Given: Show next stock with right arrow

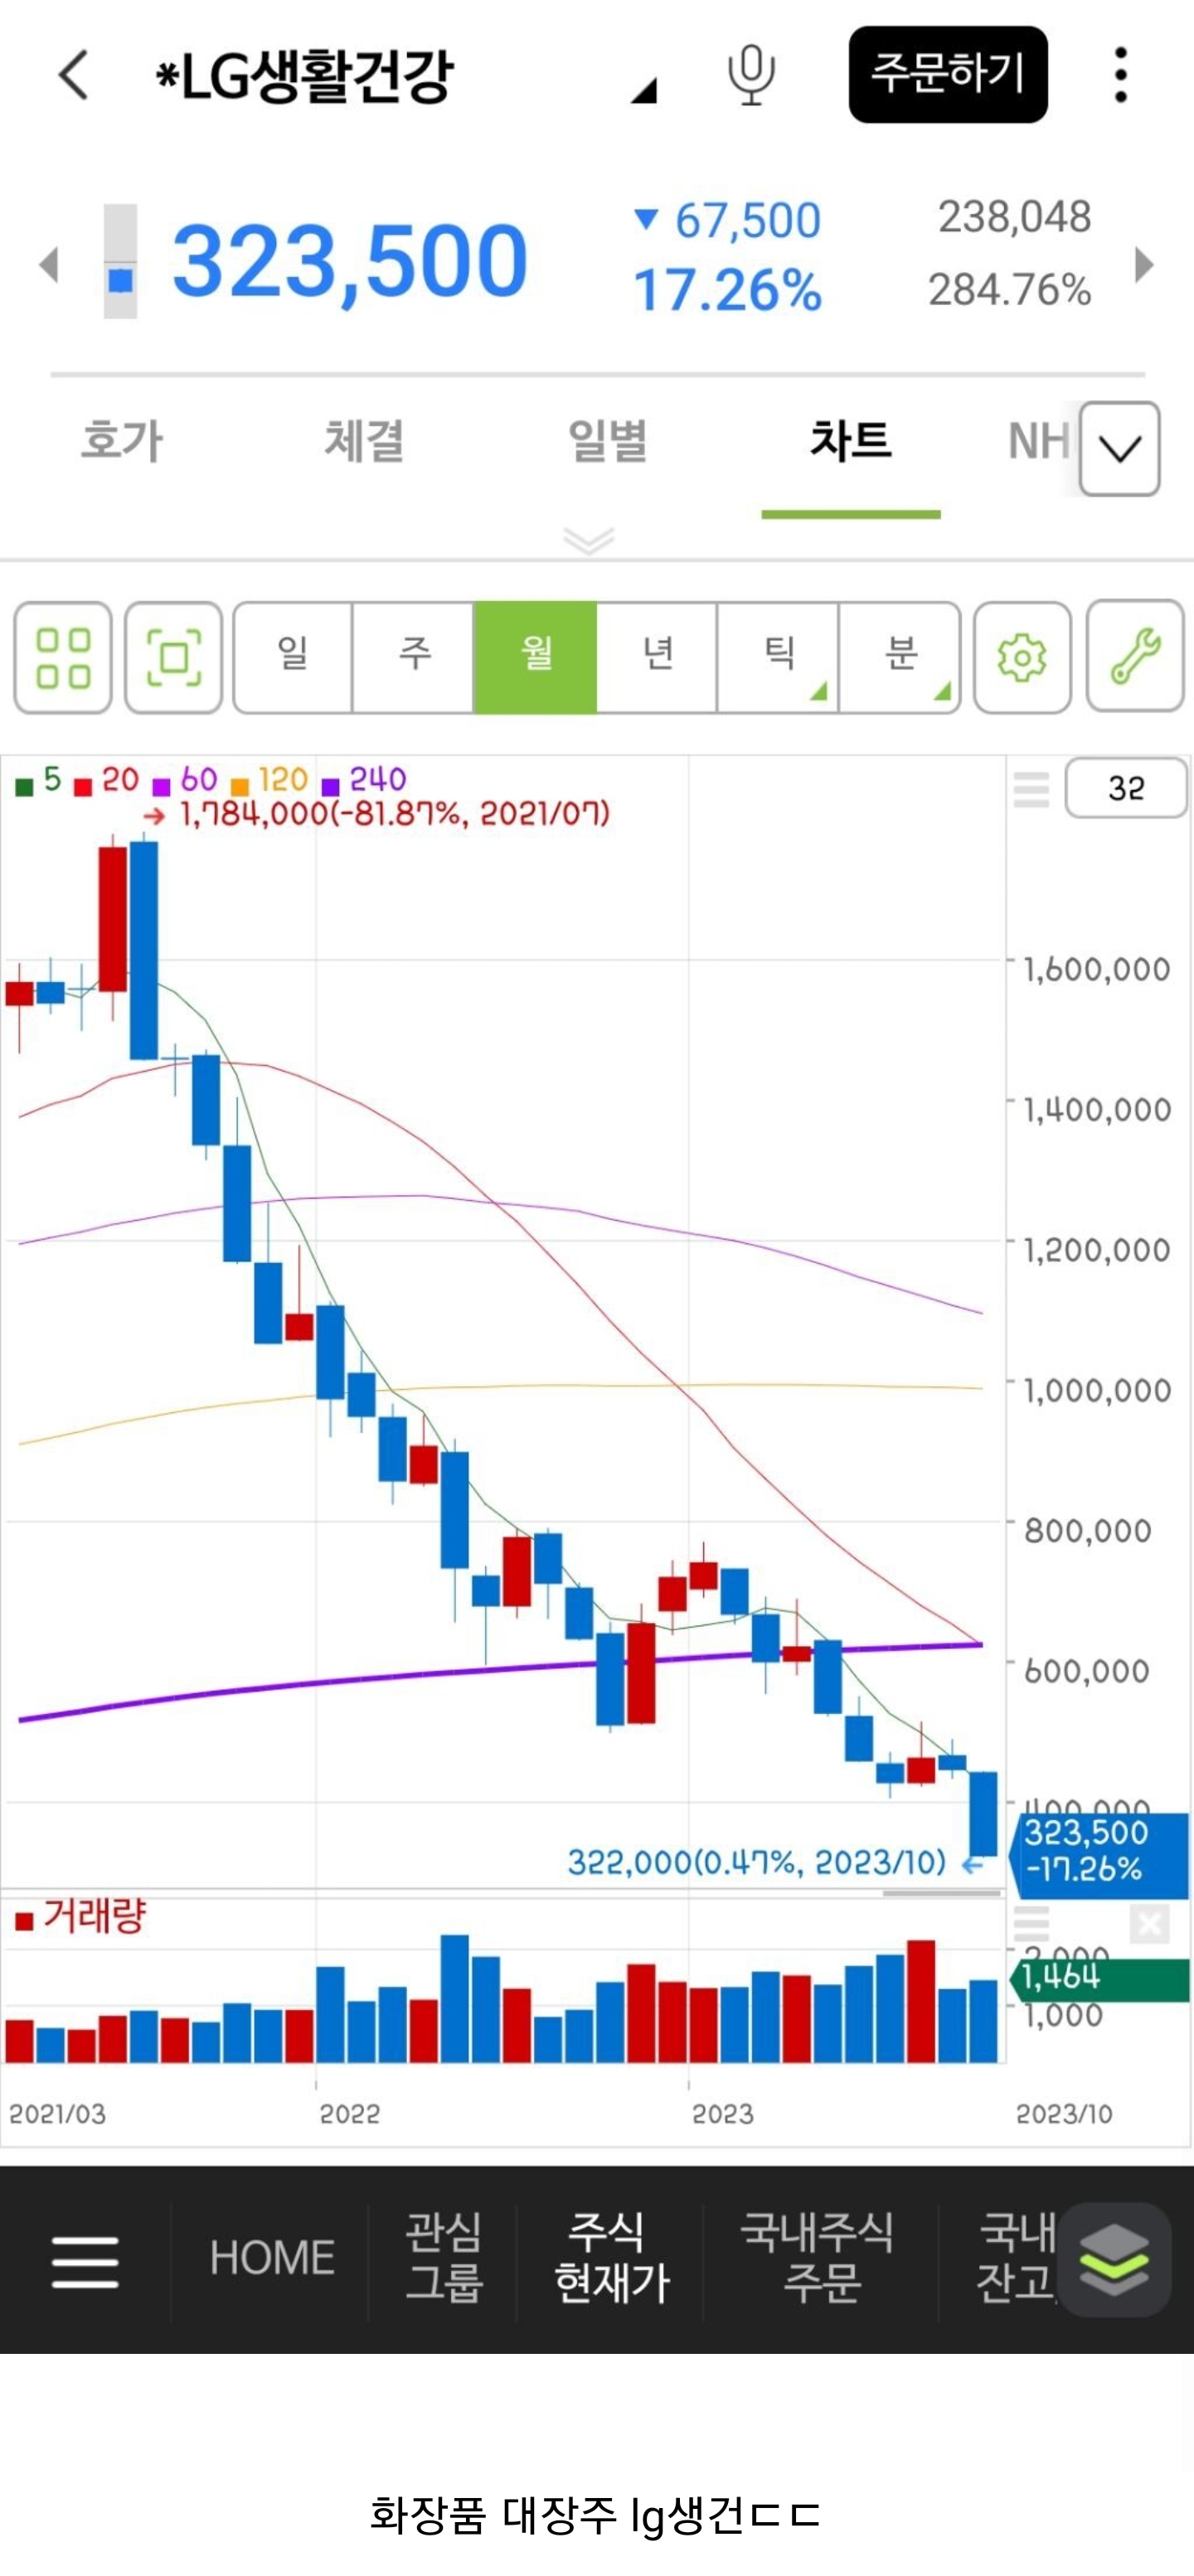Looking at the screenshot, I should click(1145, 265).
